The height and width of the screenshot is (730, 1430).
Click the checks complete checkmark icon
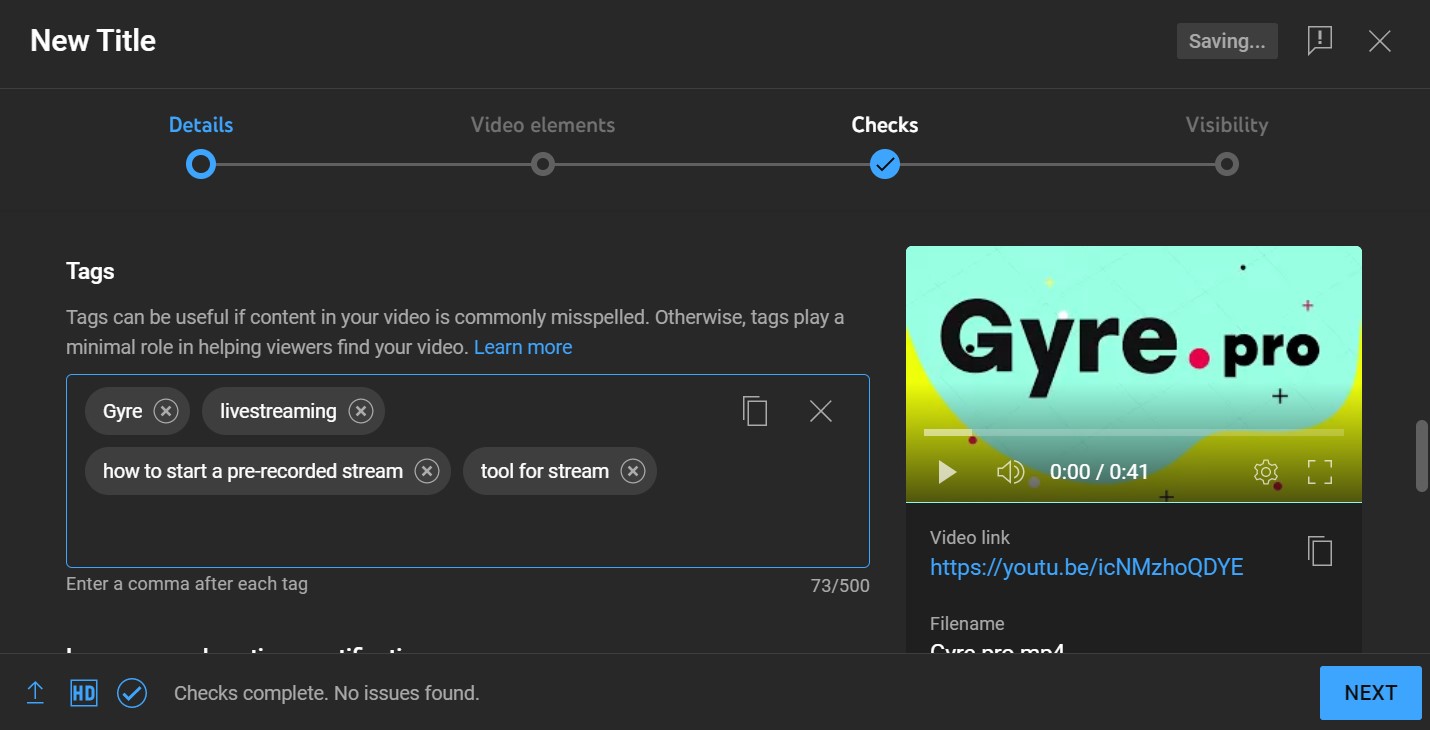click(132, 693)
